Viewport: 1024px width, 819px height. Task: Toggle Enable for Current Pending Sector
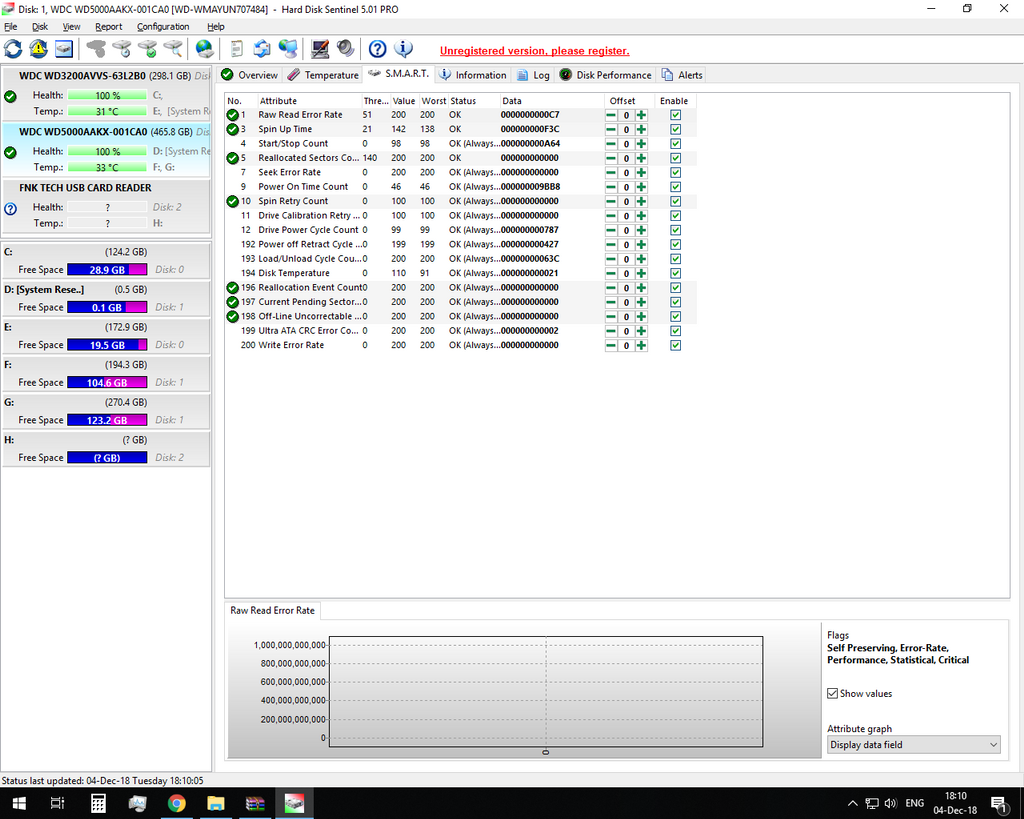[675, 302]
